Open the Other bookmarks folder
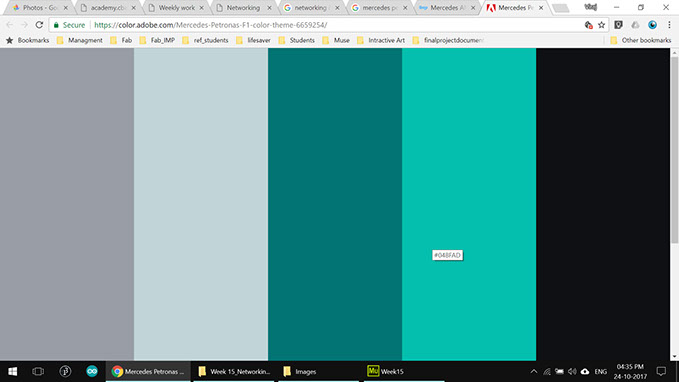Viewport: 679px width, 382px height. (x=640, y=40)
